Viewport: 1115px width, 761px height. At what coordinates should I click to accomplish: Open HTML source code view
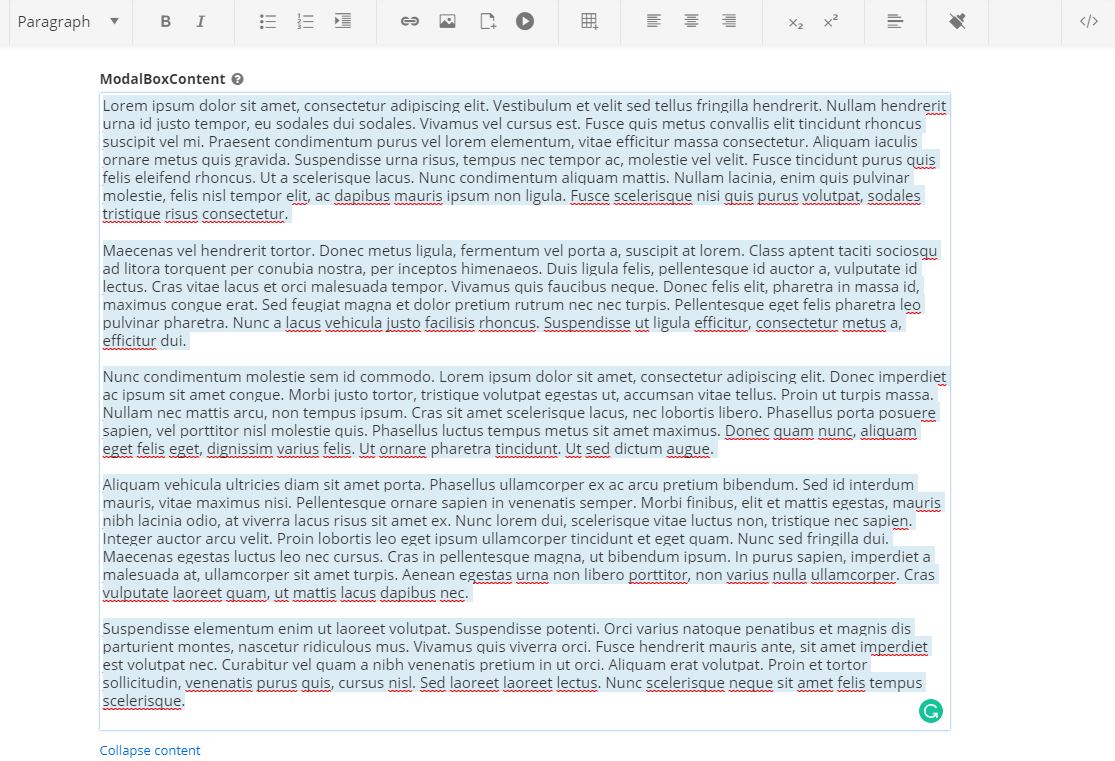point(1089,21)
